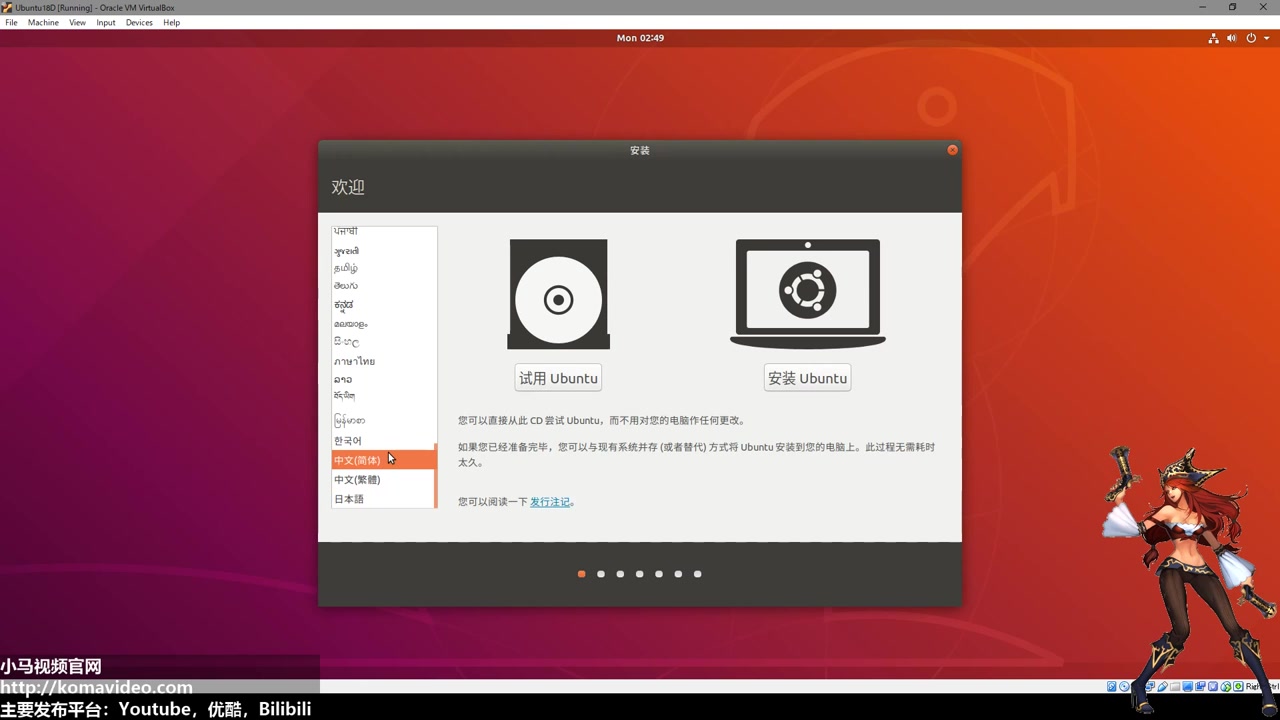
Task: Open the Devices menu in VirtualBox
Action: (139, 22)
